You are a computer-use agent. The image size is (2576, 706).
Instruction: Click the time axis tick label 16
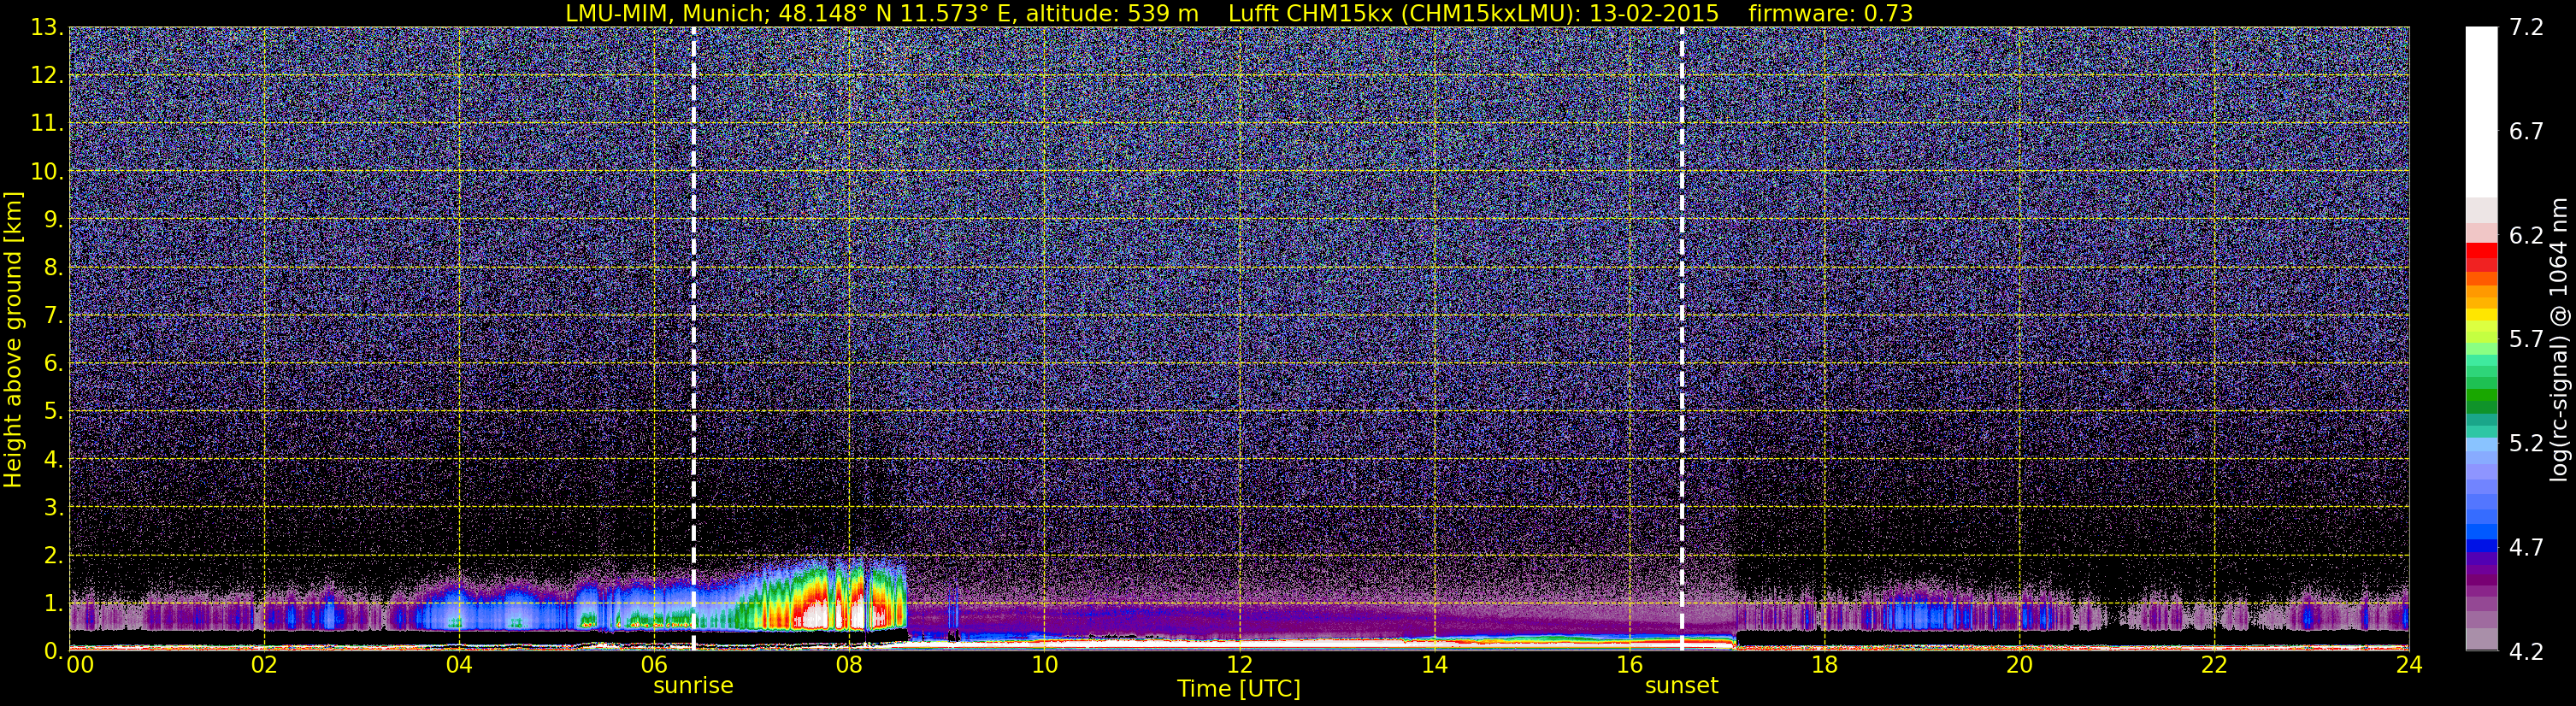tap(1629, 665)
